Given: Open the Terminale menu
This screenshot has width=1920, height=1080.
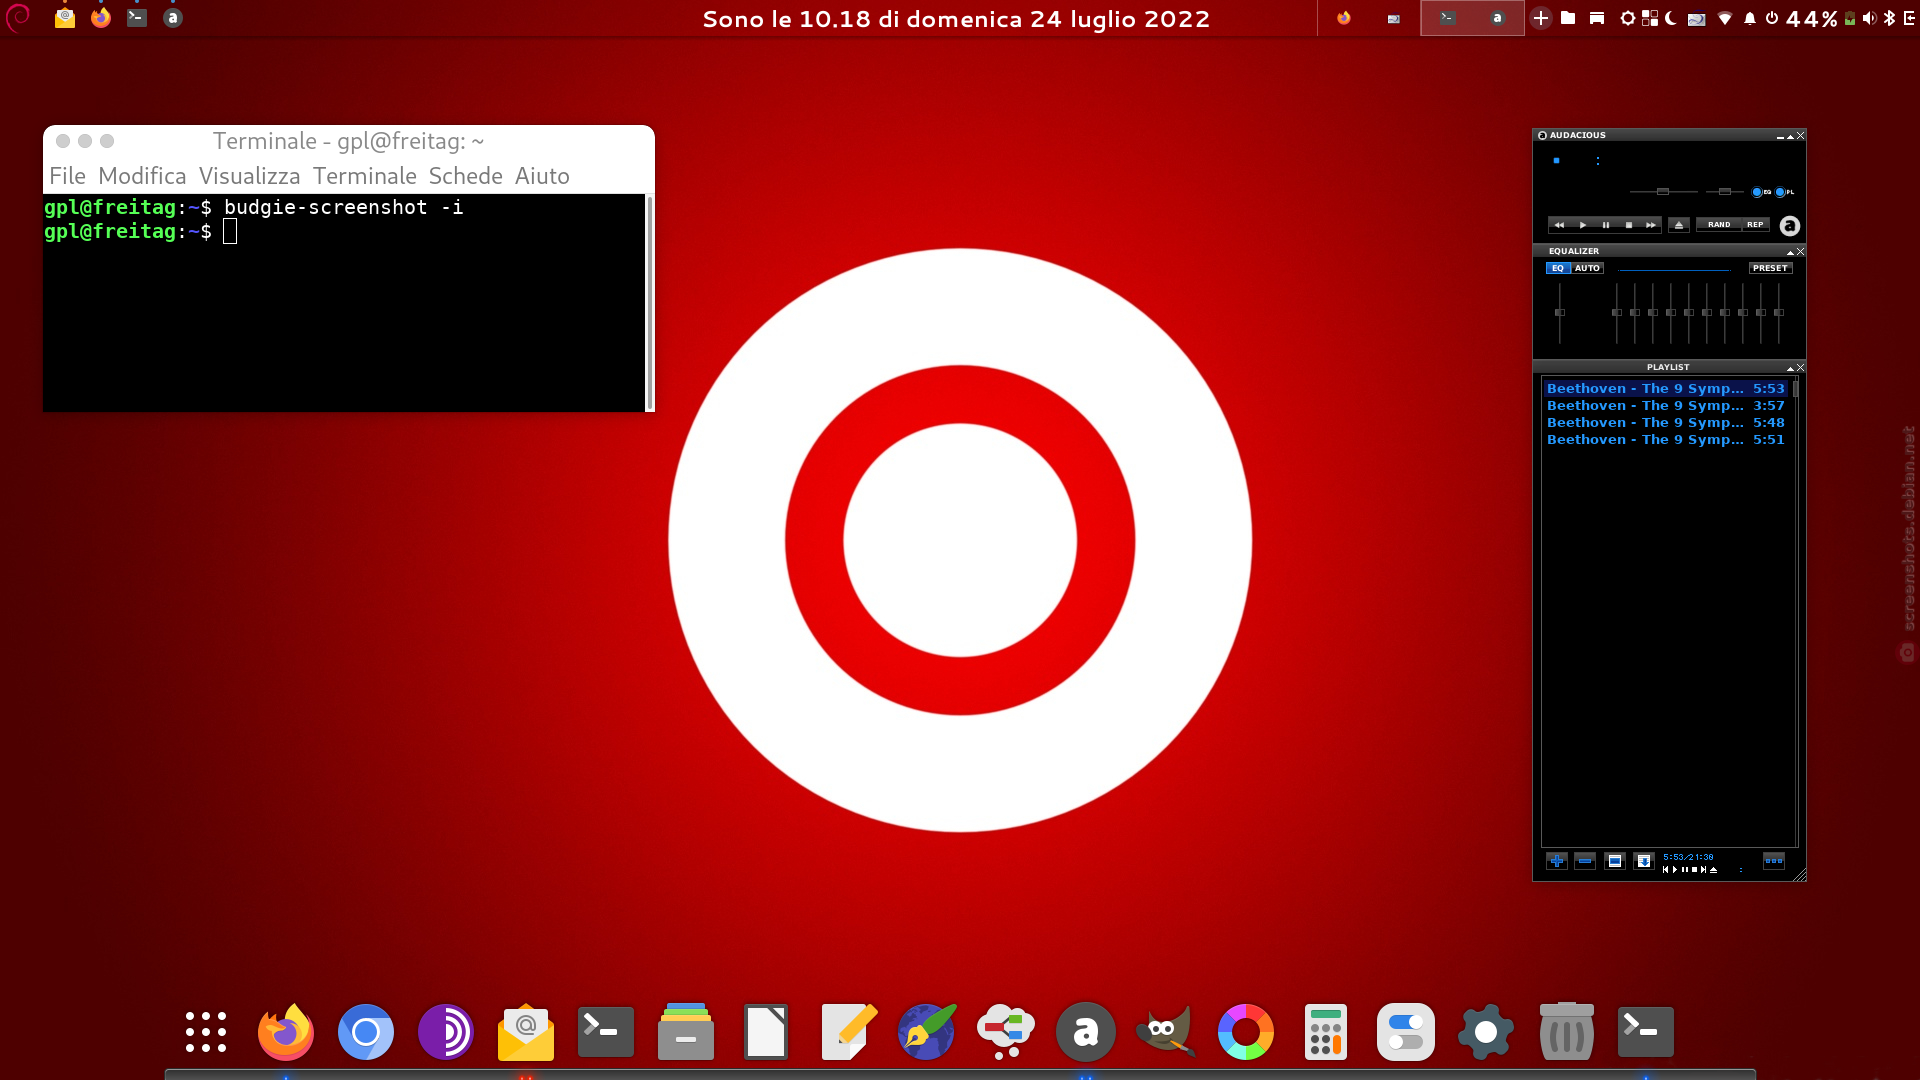Looking at the screenshot, I should coord(364,176).
